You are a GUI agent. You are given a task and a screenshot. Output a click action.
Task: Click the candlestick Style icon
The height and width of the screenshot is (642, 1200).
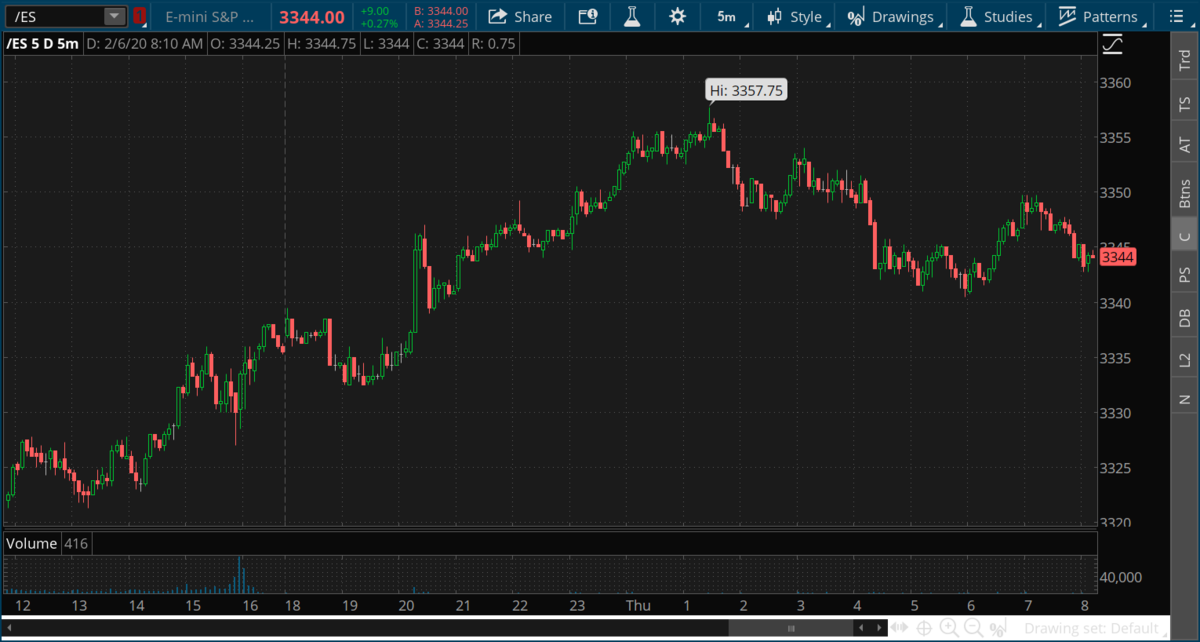tap(774, 16)
